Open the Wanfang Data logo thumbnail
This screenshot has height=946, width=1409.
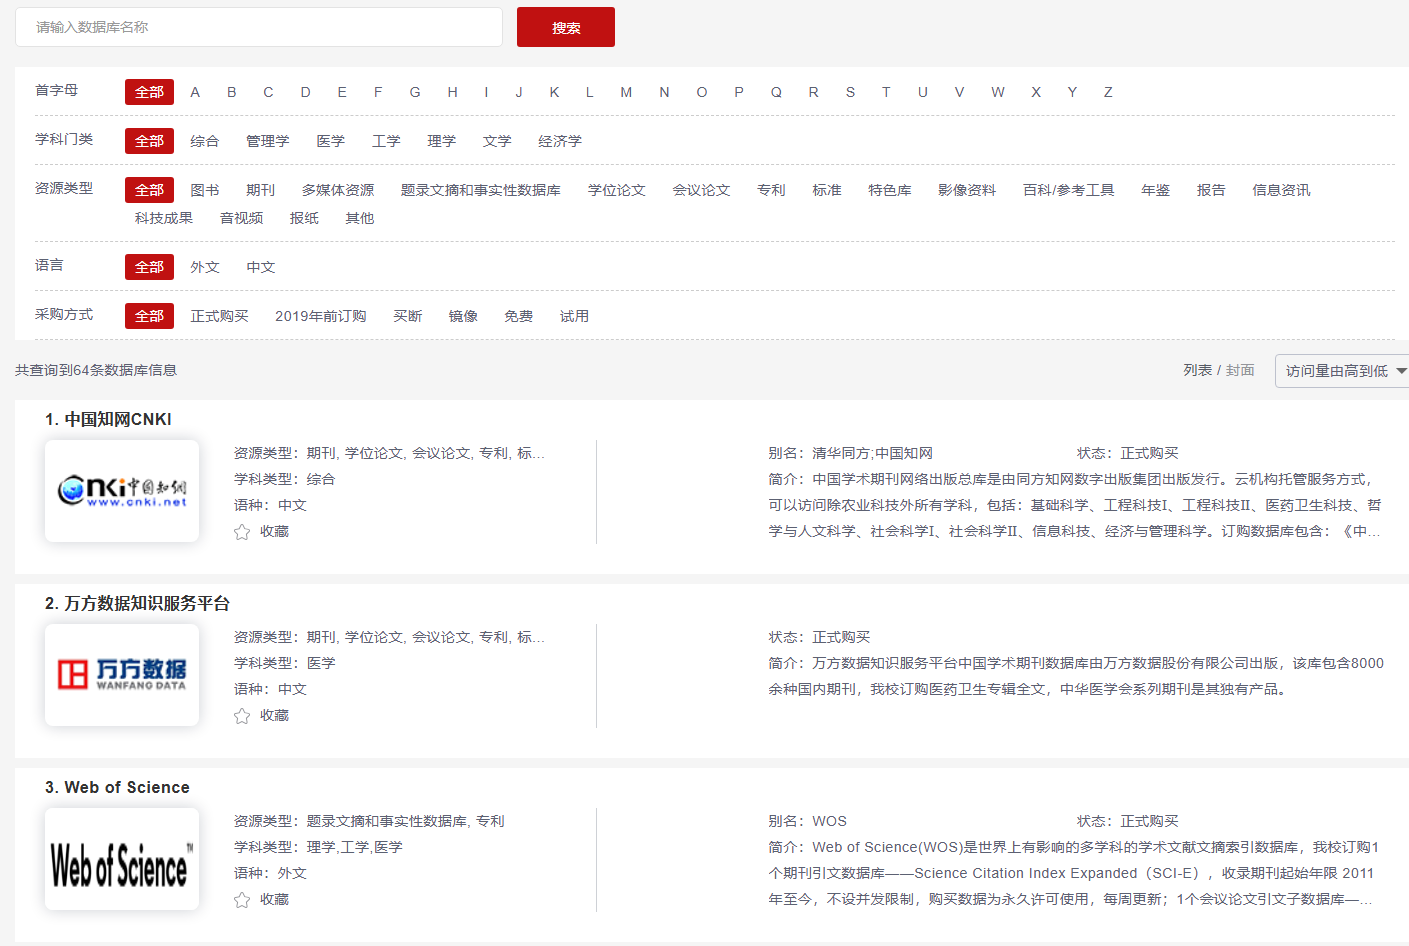pyautogui.click(x=122, y=675)
